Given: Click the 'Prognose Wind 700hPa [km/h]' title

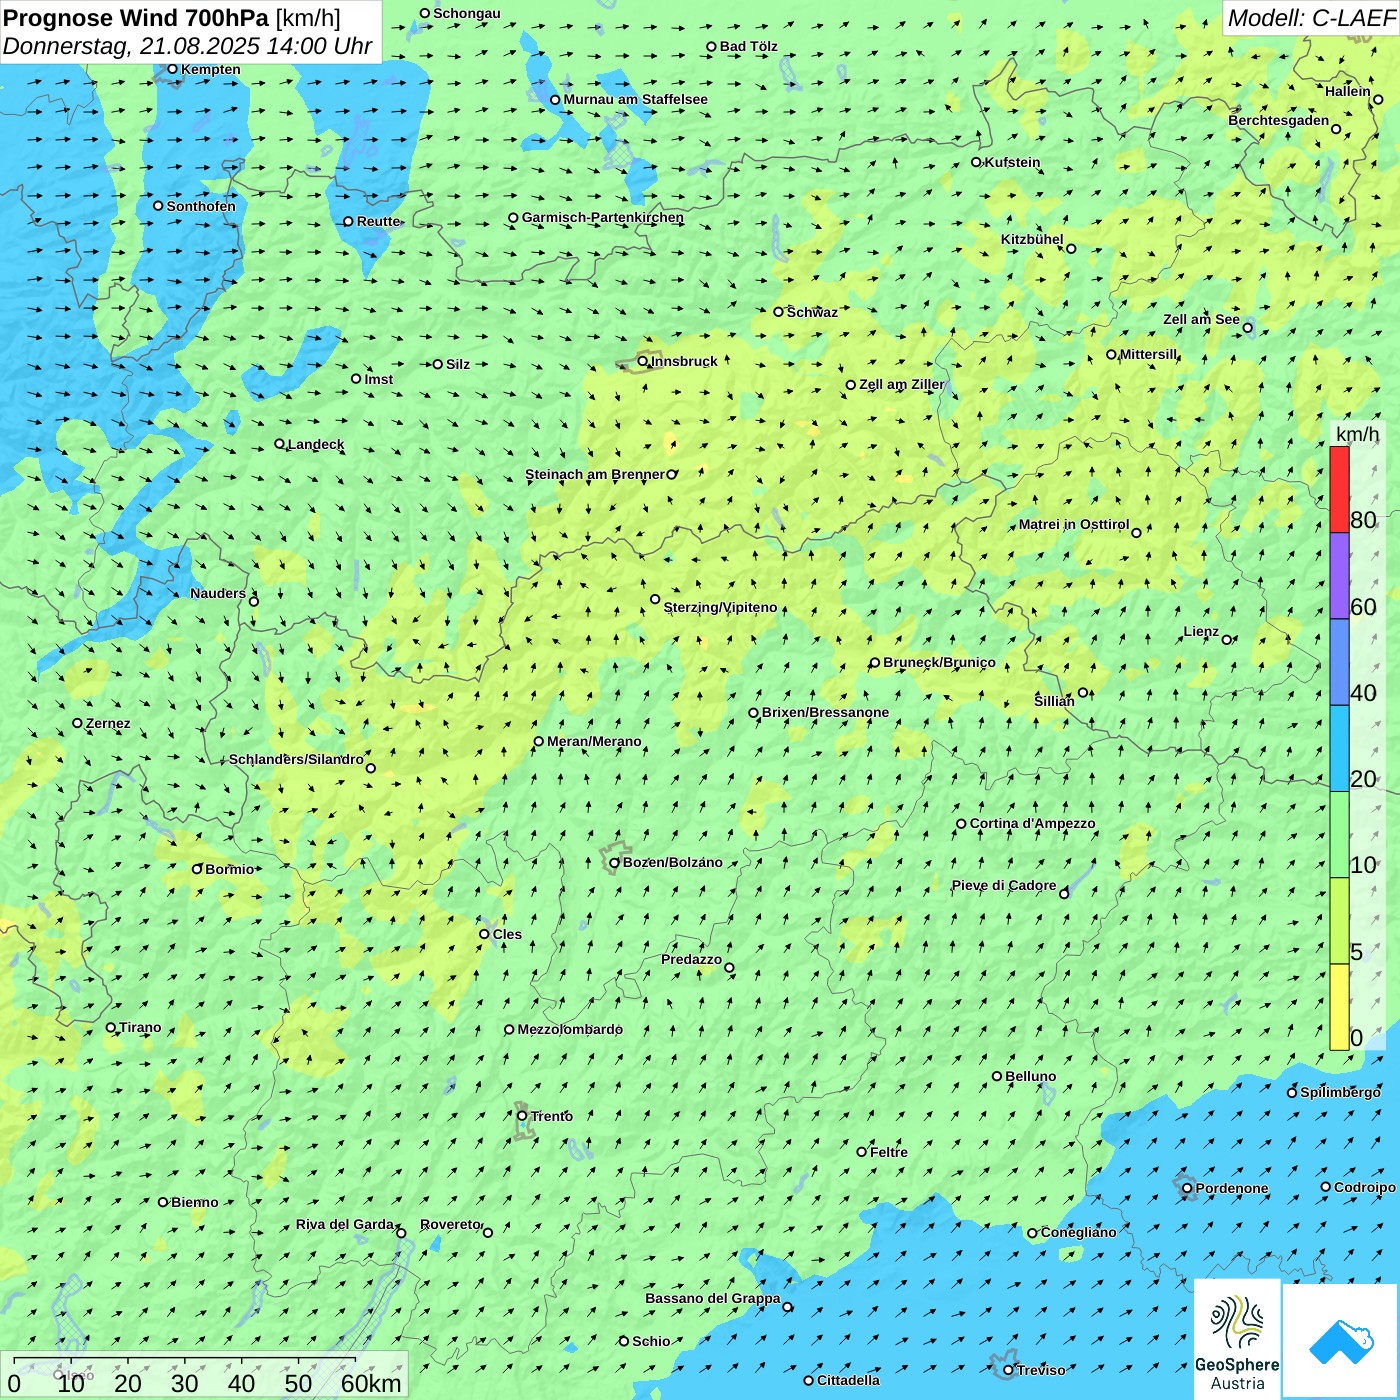Looking at the screenshot, I should point(172,17).
